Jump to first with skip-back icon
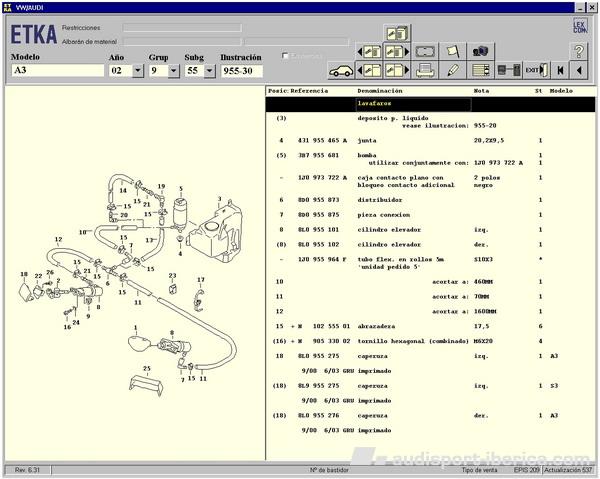This screenshot has width=600, height=479. 561,71
